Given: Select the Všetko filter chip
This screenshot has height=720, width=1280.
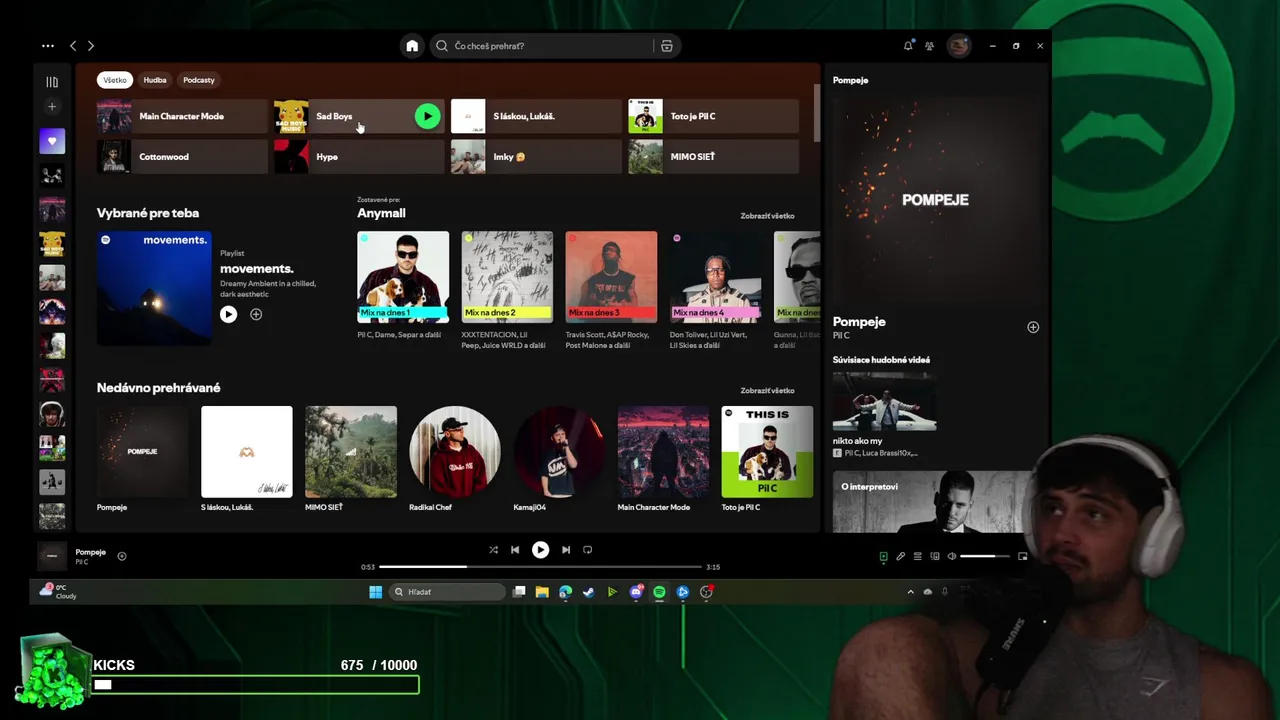Looking at the screenshot, I should (x=115, y=80).
